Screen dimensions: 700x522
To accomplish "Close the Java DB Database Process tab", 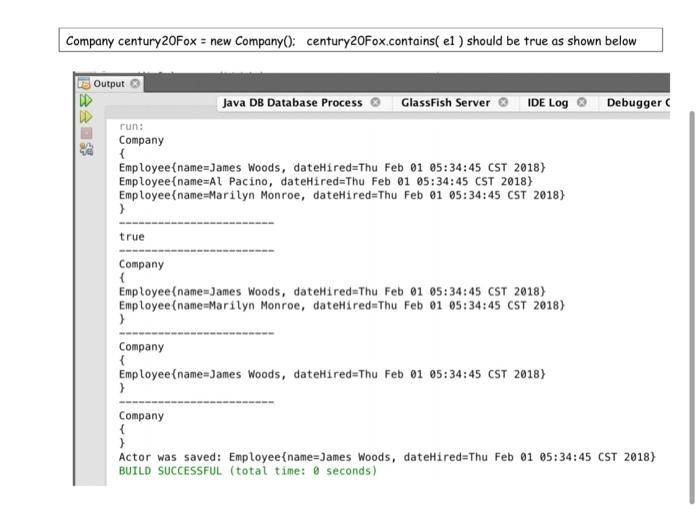I will [375, 102].
